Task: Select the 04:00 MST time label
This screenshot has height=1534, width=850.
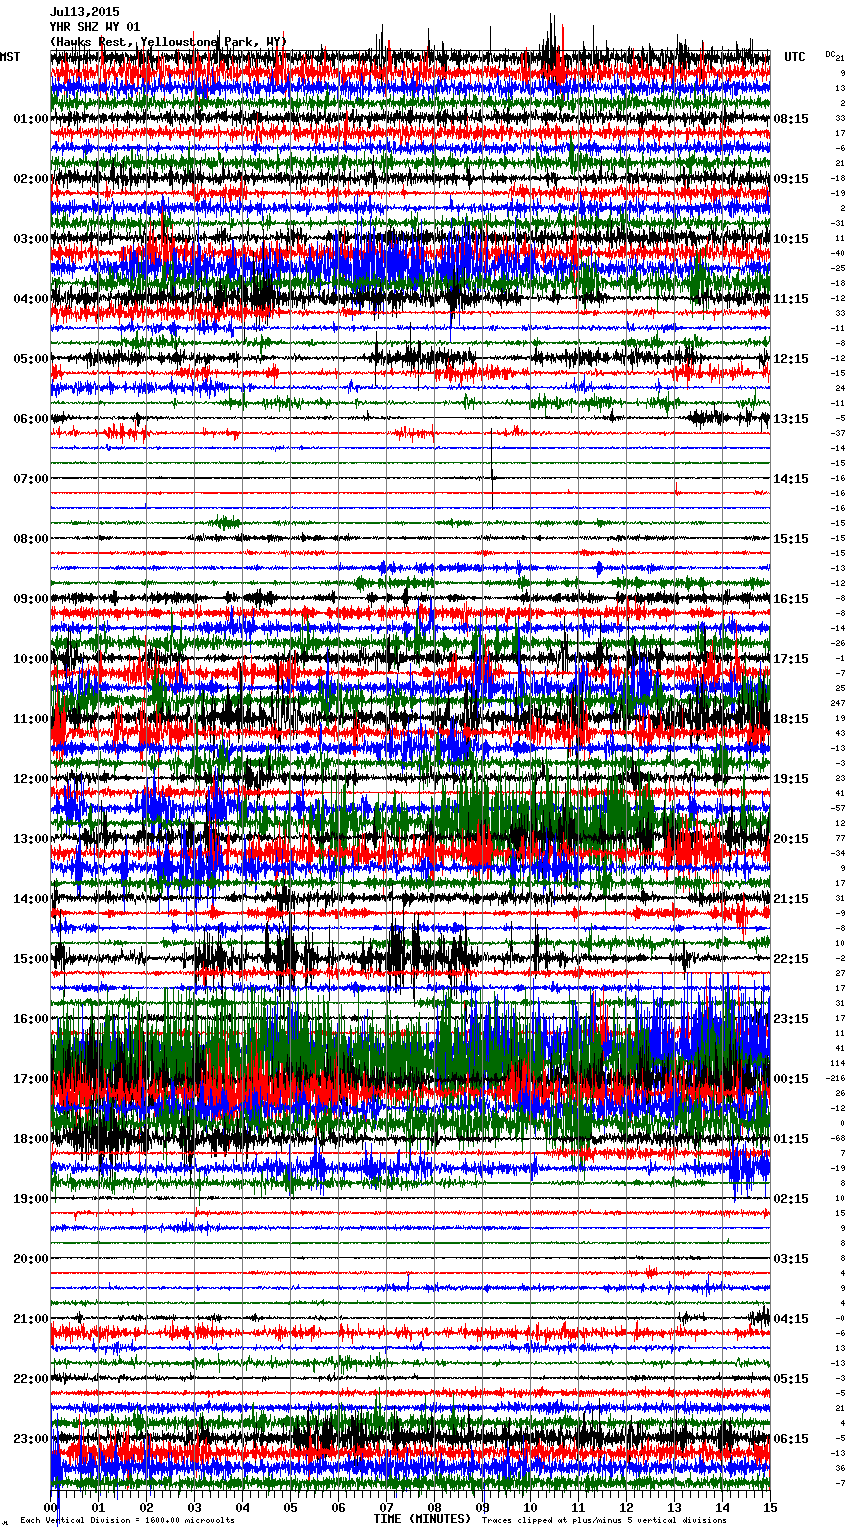Action: tap(31, 299)
